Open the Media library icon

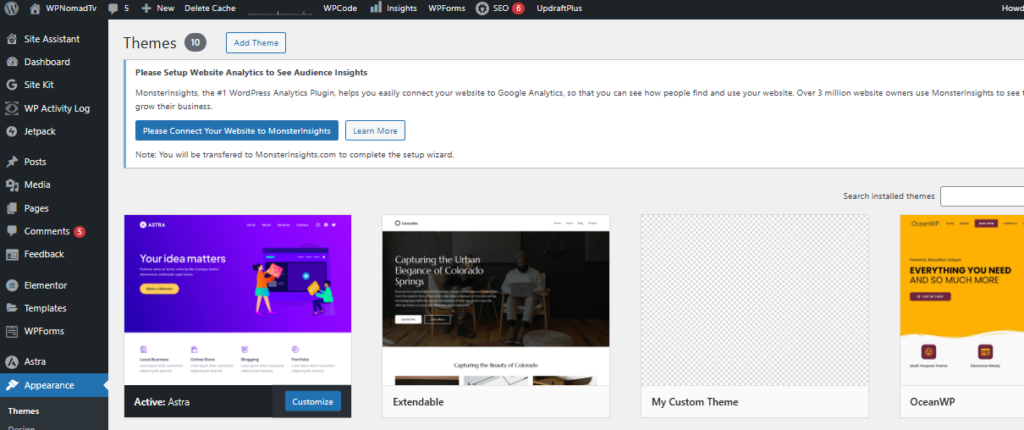12,185
